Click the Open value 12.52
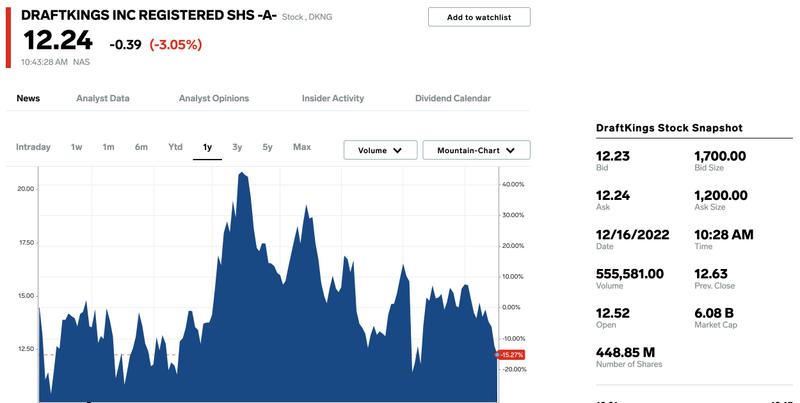The height and width of the screenshot is (403, 800). click(x=613, y=313)
